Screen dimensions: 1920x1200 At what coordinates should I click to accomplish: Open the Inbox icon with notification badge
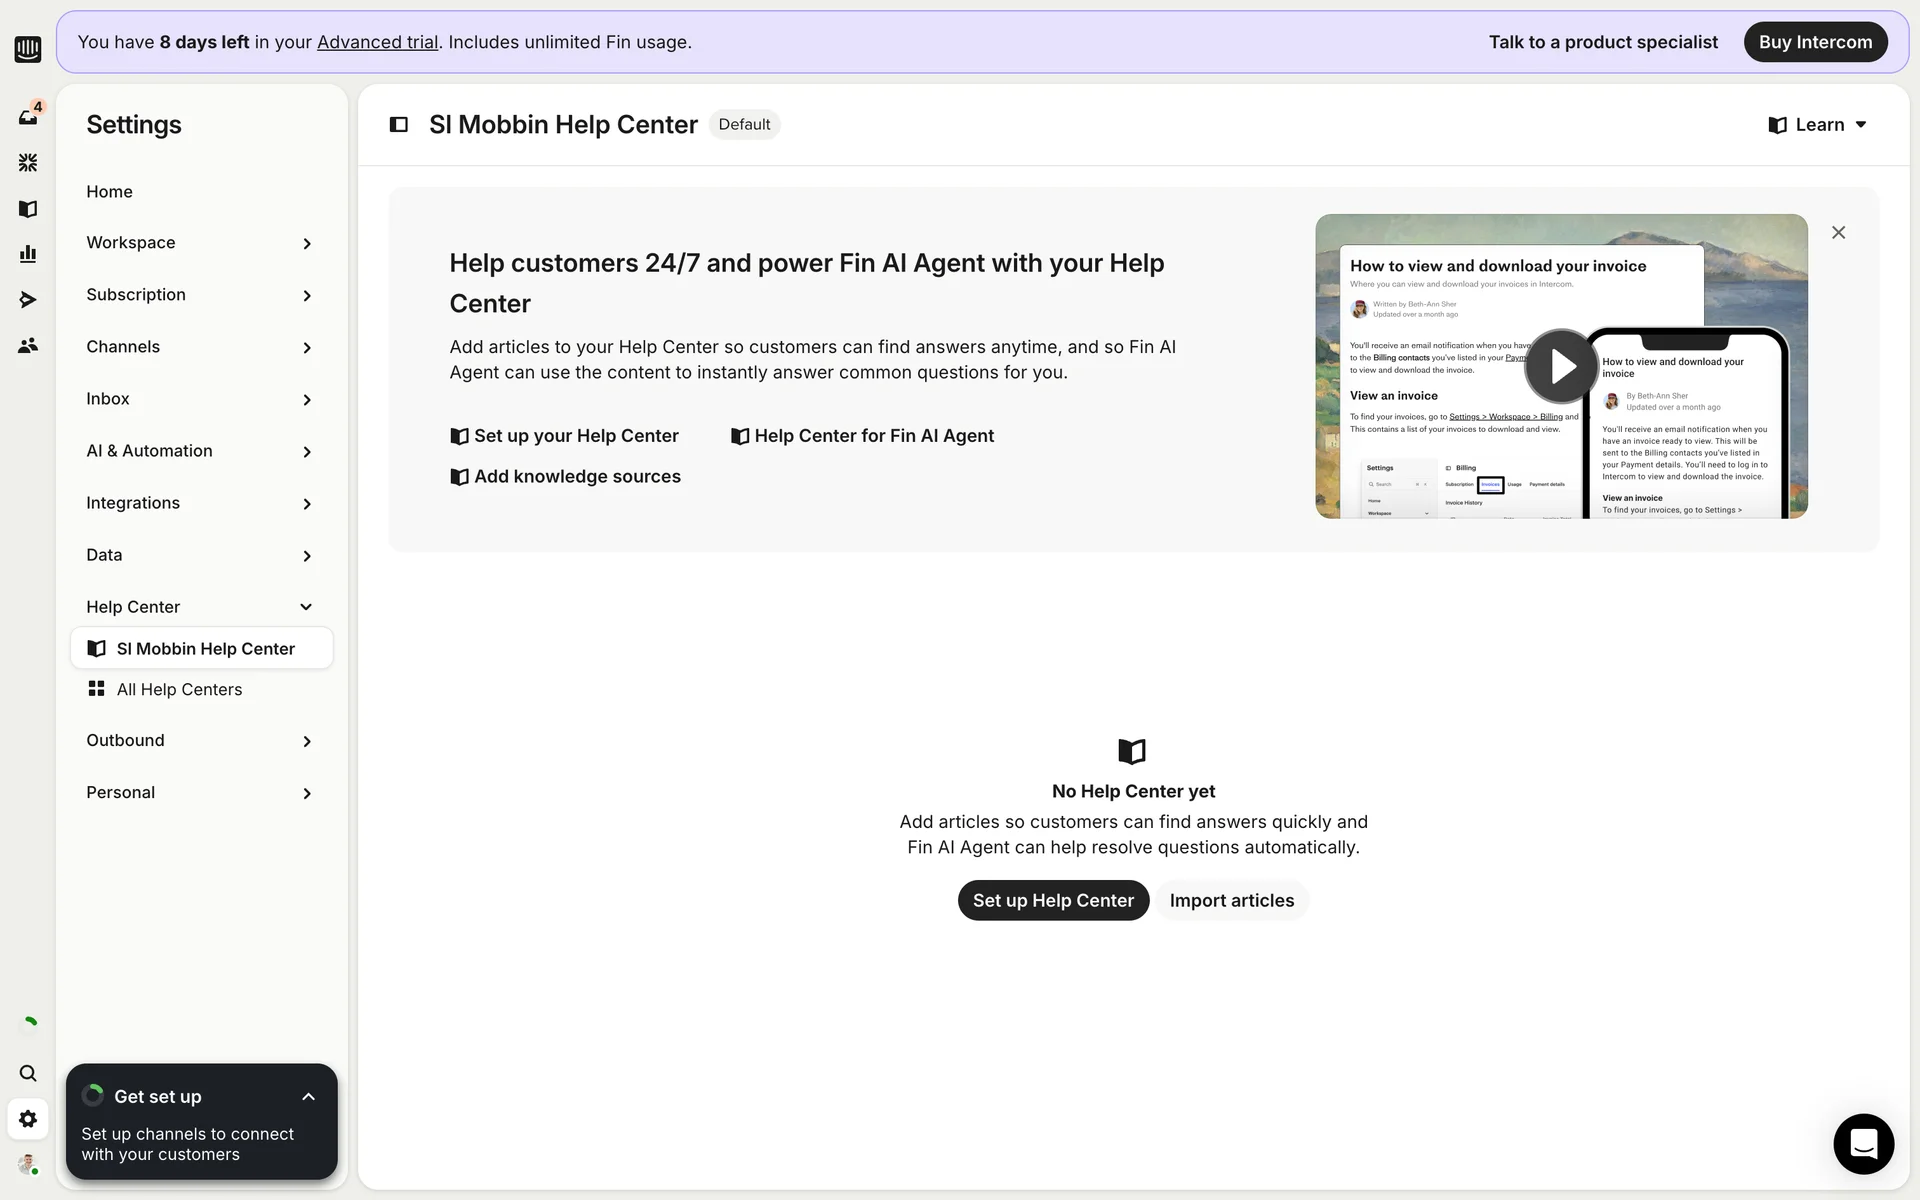coord(28,117)
